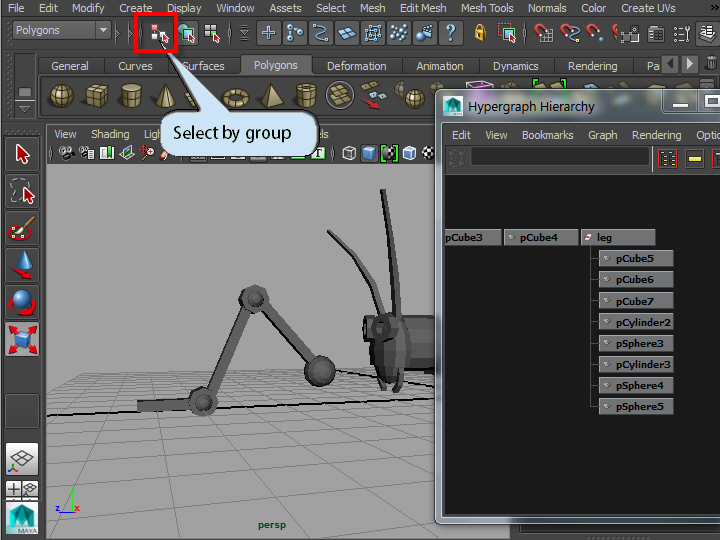This screenshot has height=540, width=720.
Task: Select pCube4 node in Hypergraph
Action: click(x=541, y=237)
